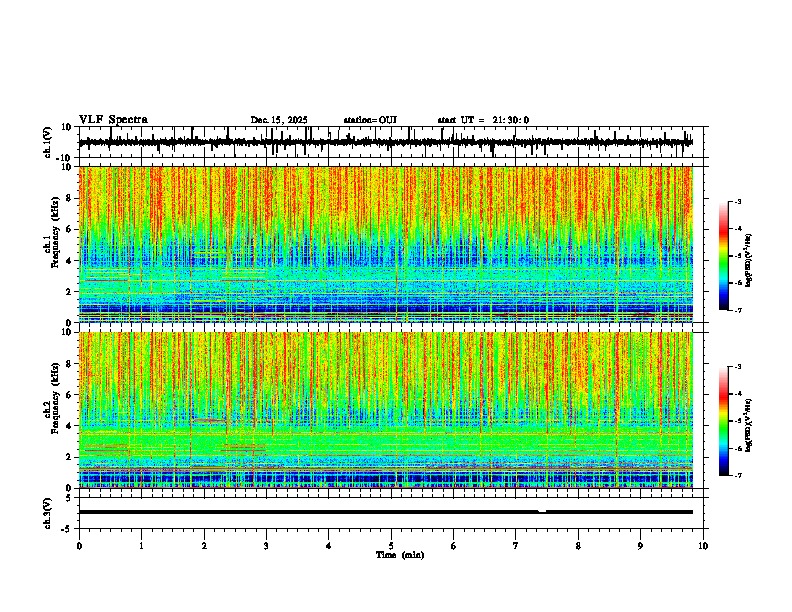Click the "start UT = 21:30:0" text
The image size is (792, 612).
pos(483,120)
